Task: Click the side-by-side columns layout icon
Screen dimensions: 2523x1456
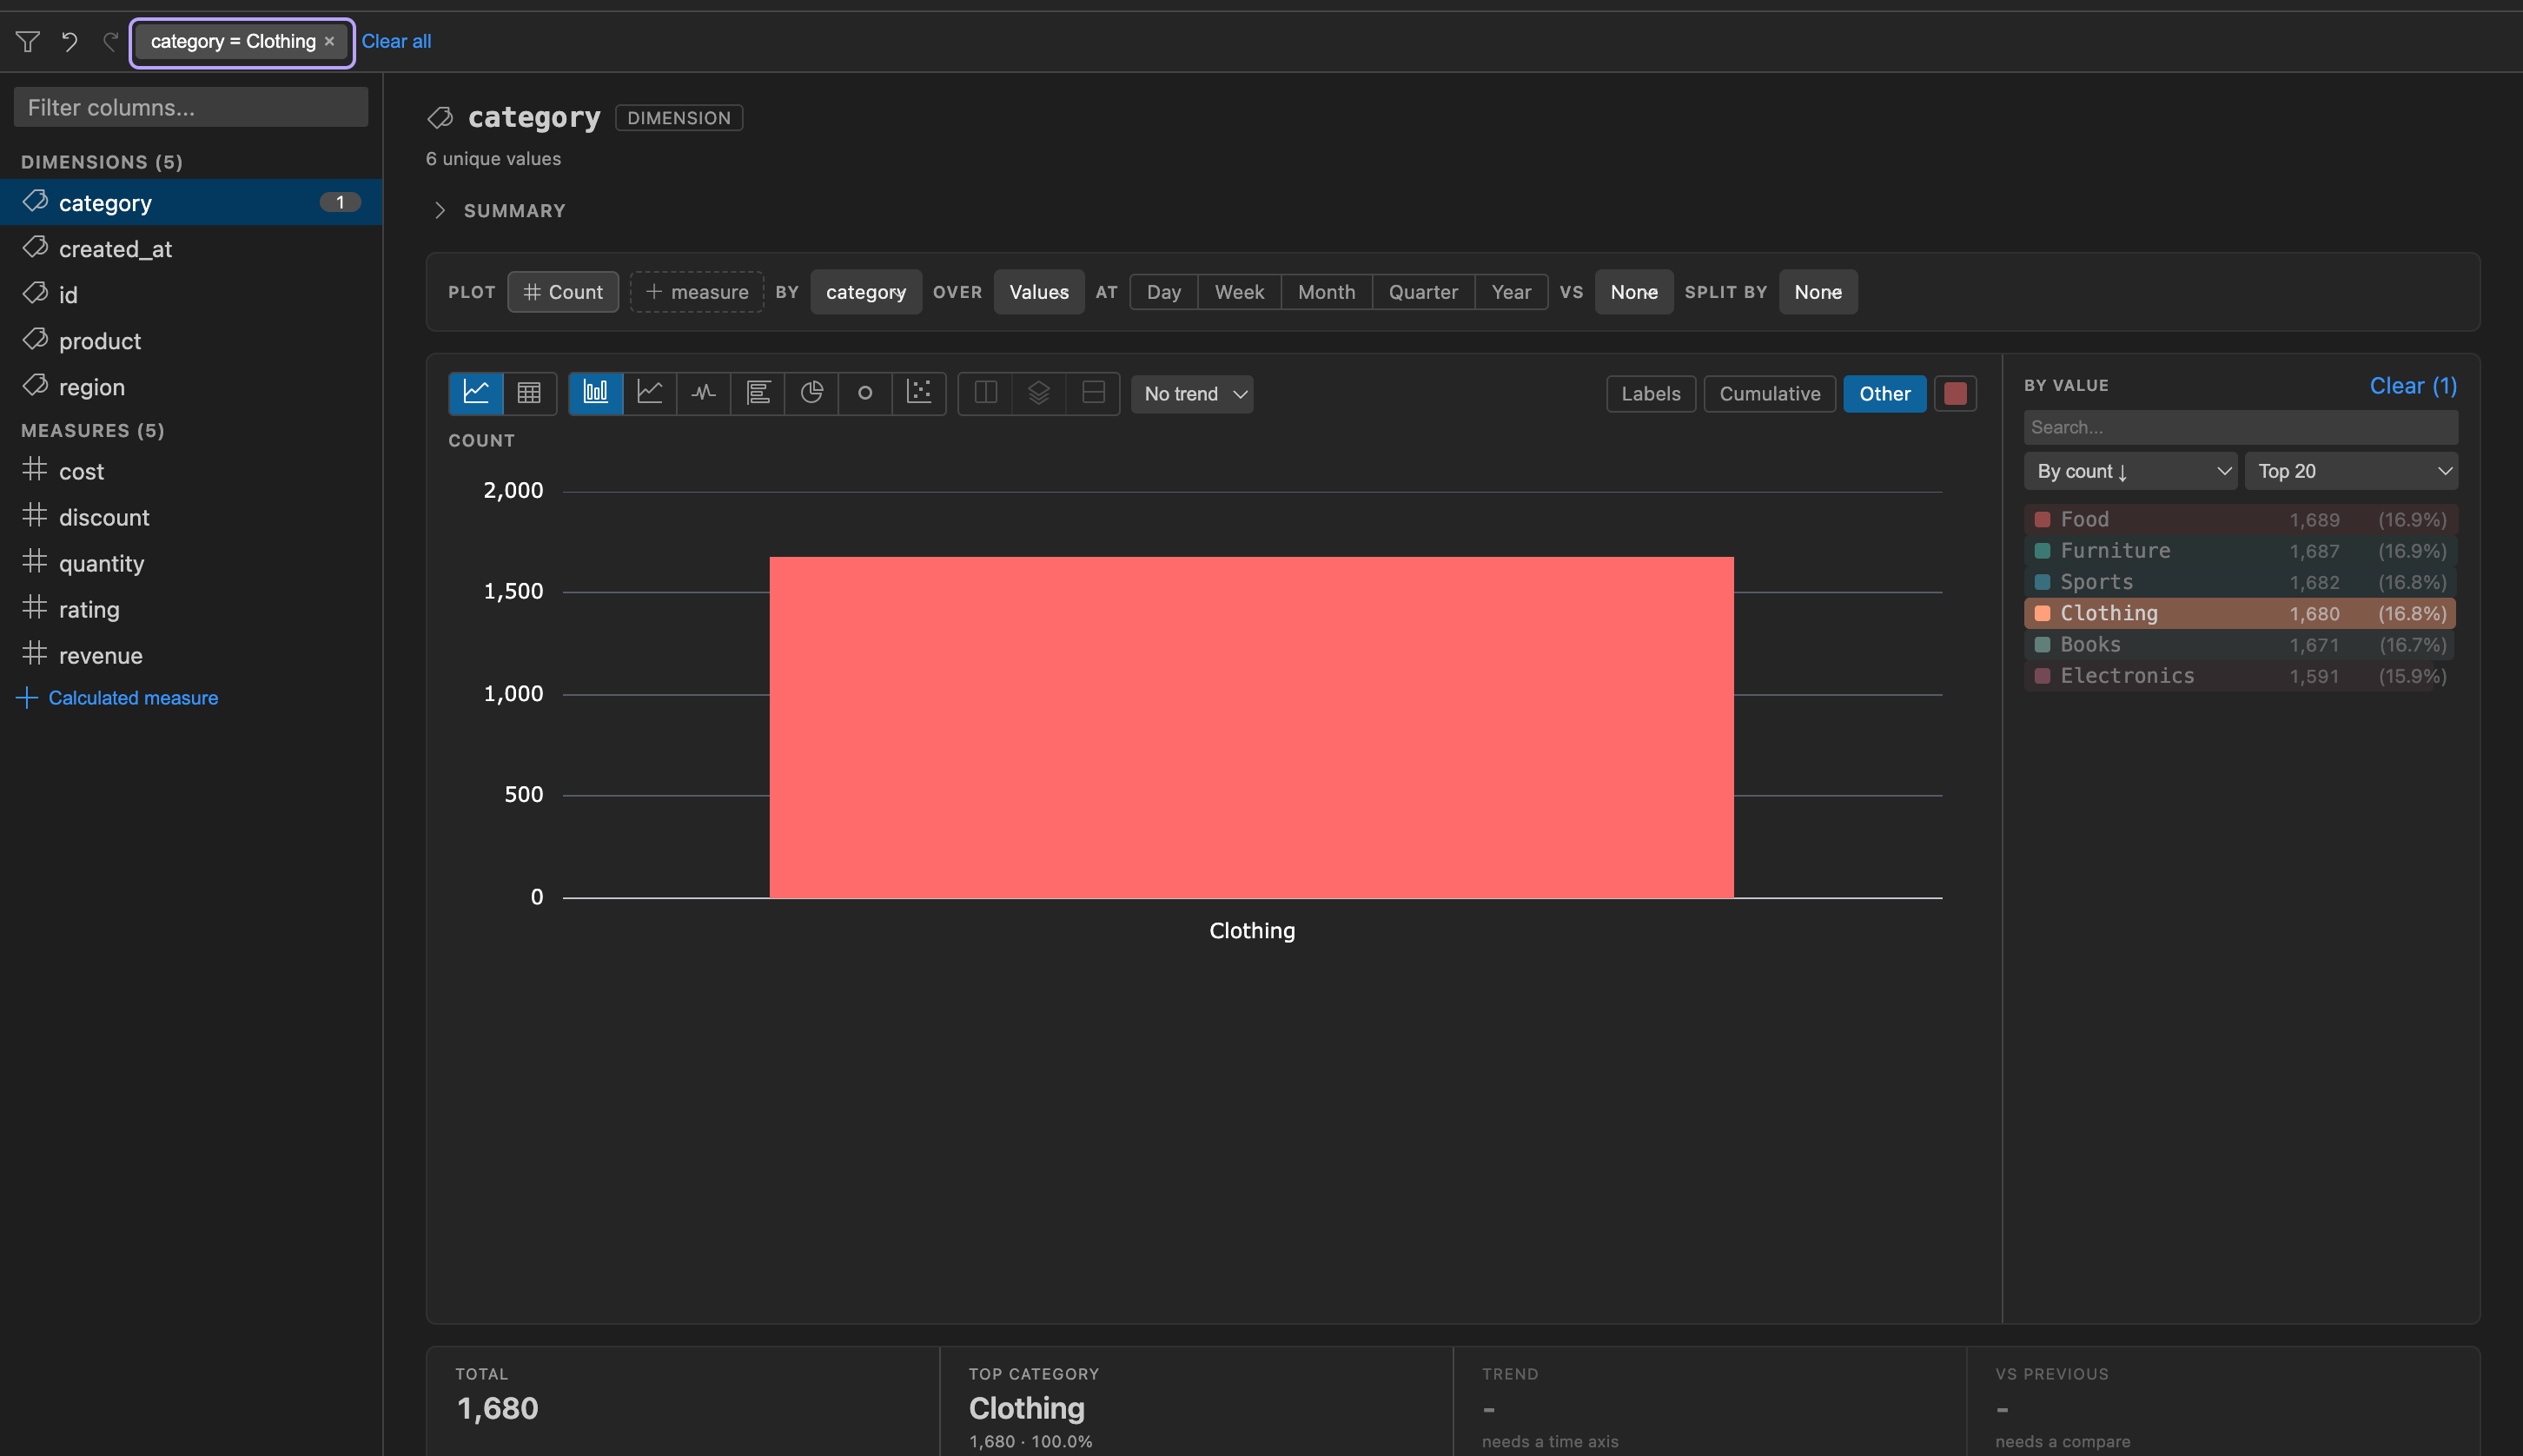Action: (x=986, y=393)
